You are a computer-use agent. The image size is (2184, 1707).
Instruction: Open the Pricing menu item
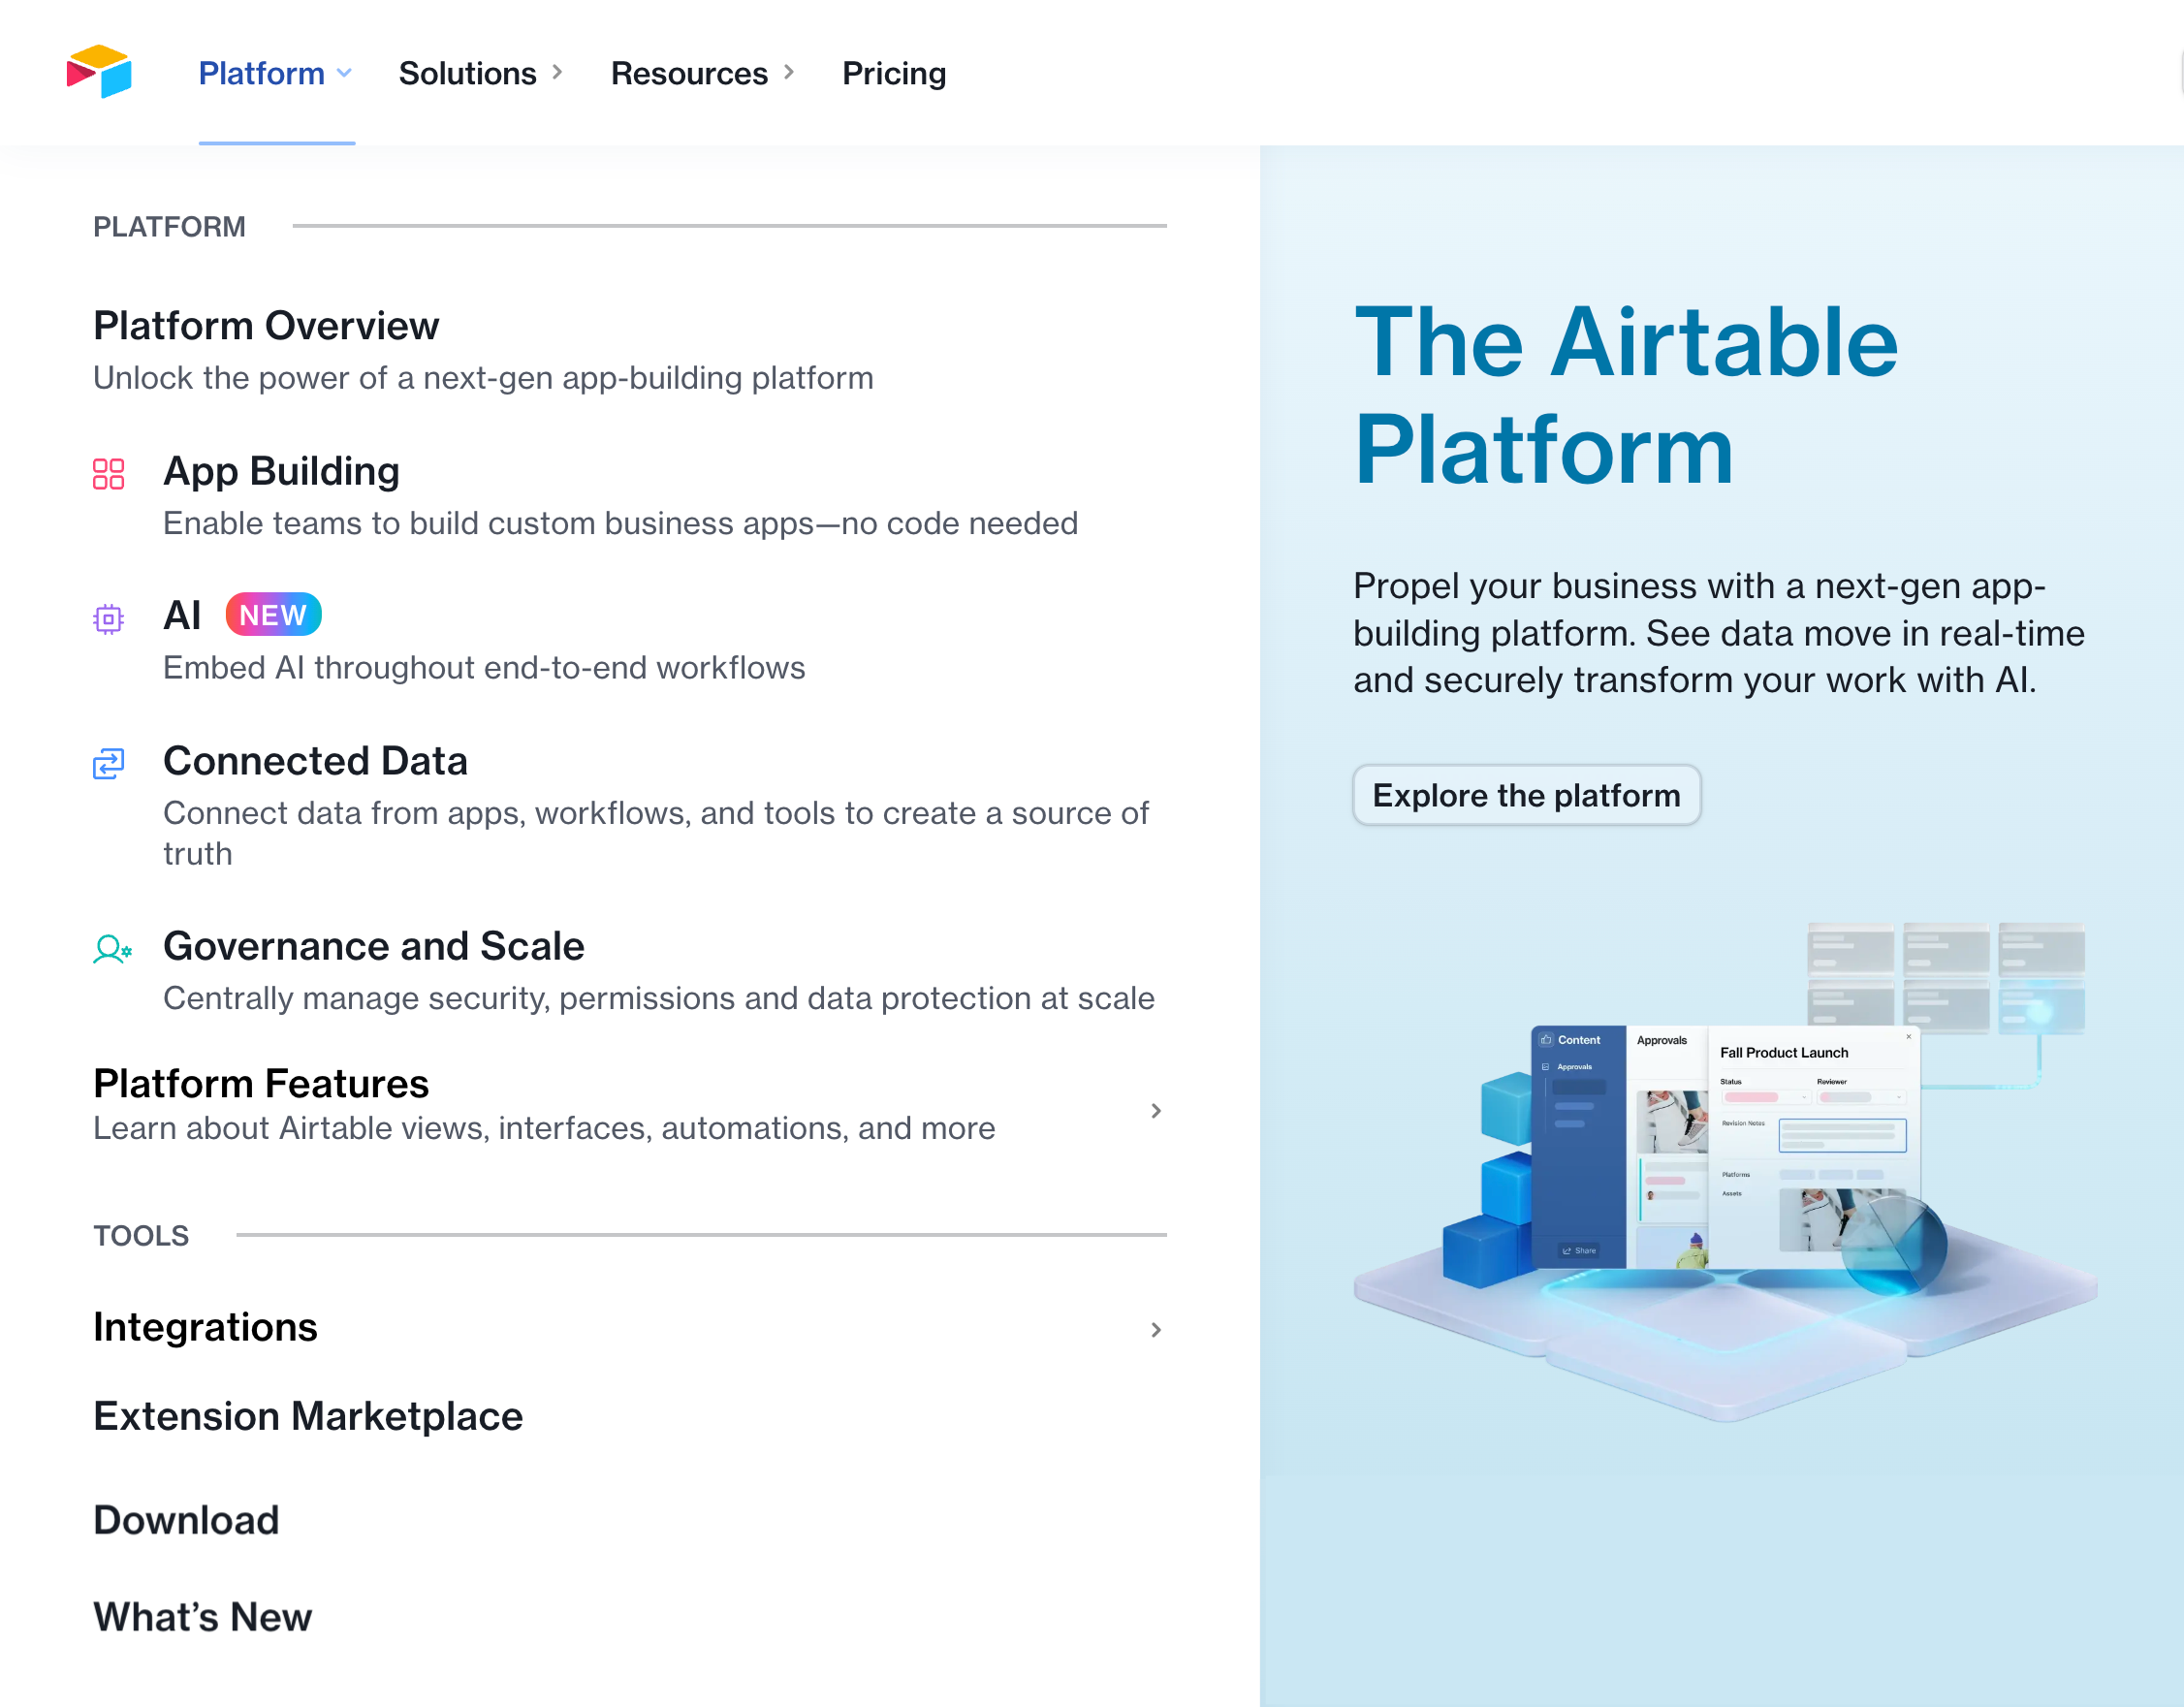pyautogui.click(x=893, y=73)
